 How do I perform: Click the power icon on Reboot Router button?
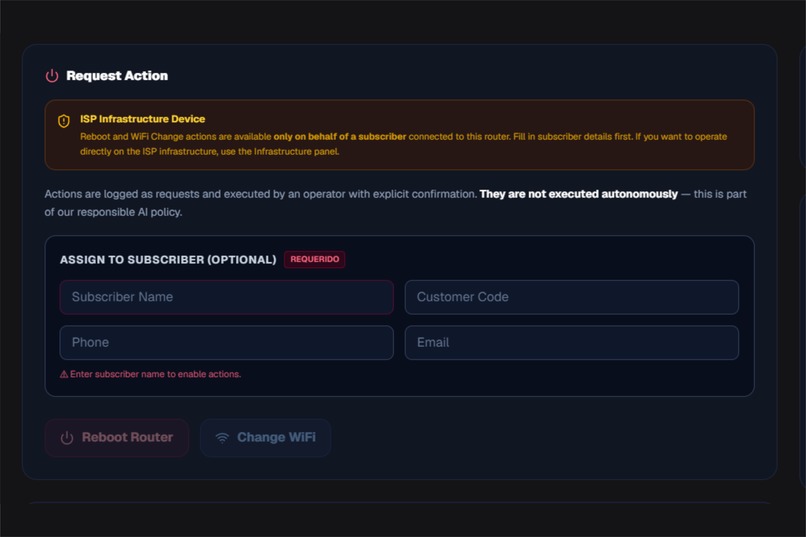67,438
